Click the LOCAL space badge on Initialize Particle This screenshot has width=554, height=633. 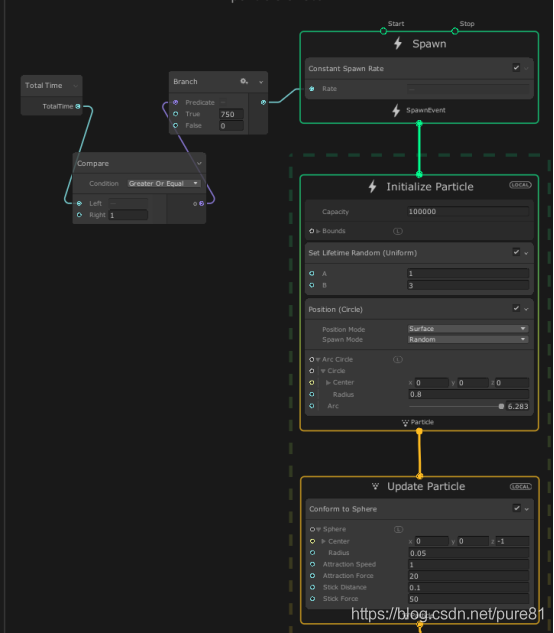coord(520,185)
